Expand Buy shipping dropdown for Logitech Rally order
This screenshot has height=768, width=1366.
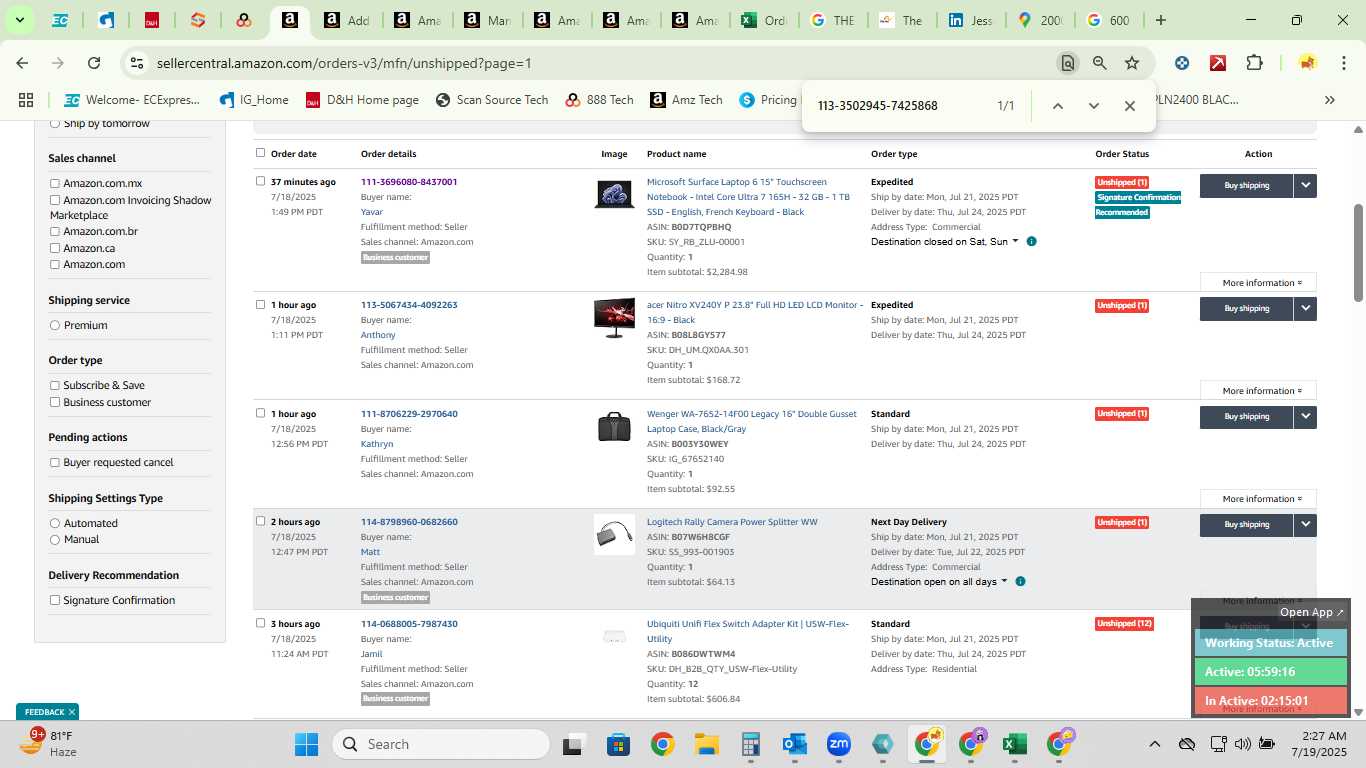click(1305, 525)
